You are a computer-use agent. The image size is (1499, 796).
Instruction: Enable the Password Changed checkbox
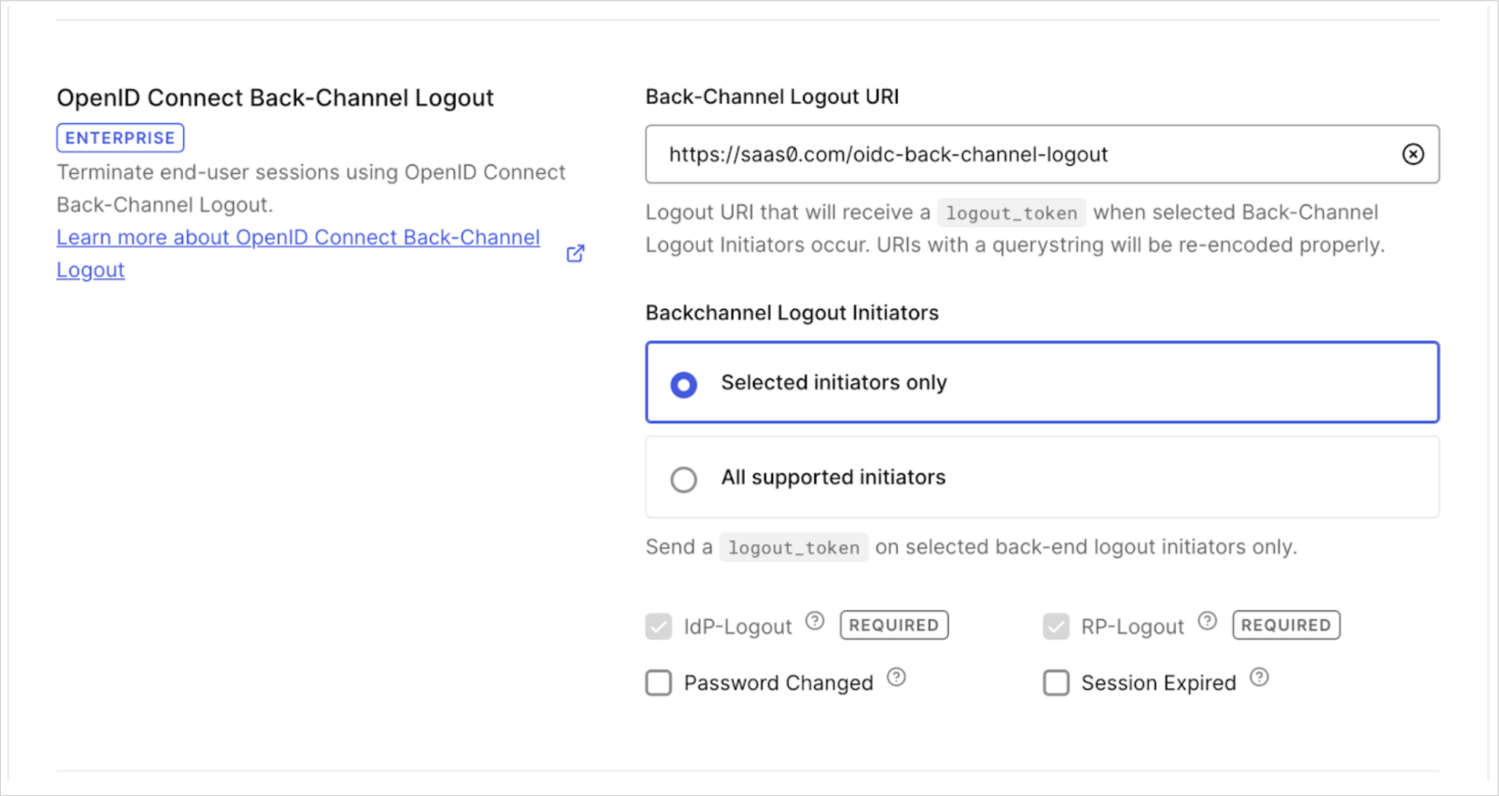pos(658,682)
